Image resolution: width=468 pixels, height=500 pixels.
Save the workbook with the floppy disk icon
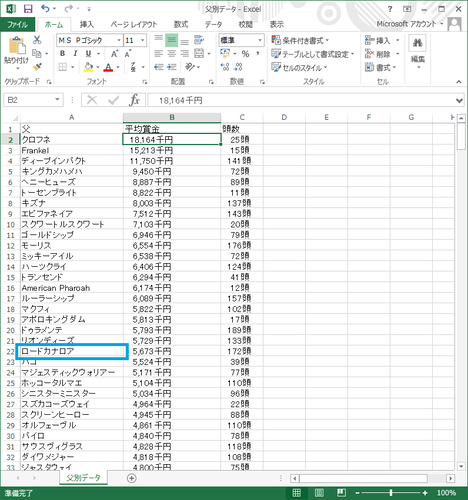[x=28, y=9]
